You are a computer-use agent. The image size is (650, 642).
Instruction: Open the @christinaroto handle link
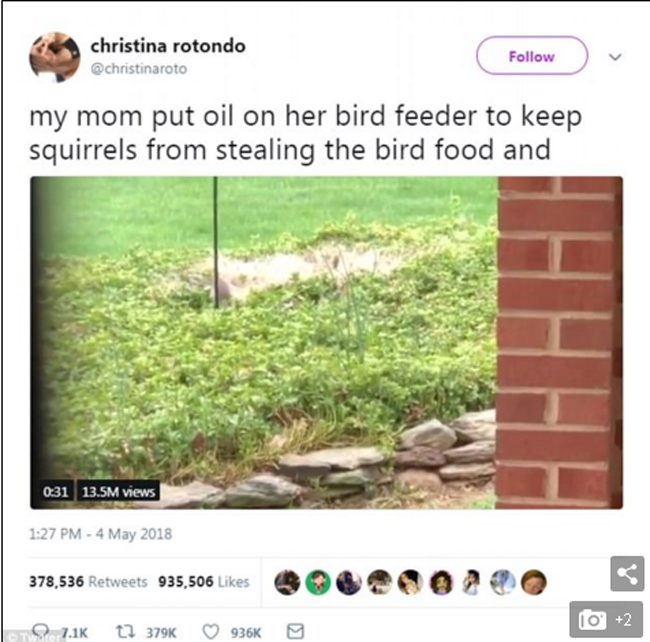pyautogui.click(x=139, y=68)
